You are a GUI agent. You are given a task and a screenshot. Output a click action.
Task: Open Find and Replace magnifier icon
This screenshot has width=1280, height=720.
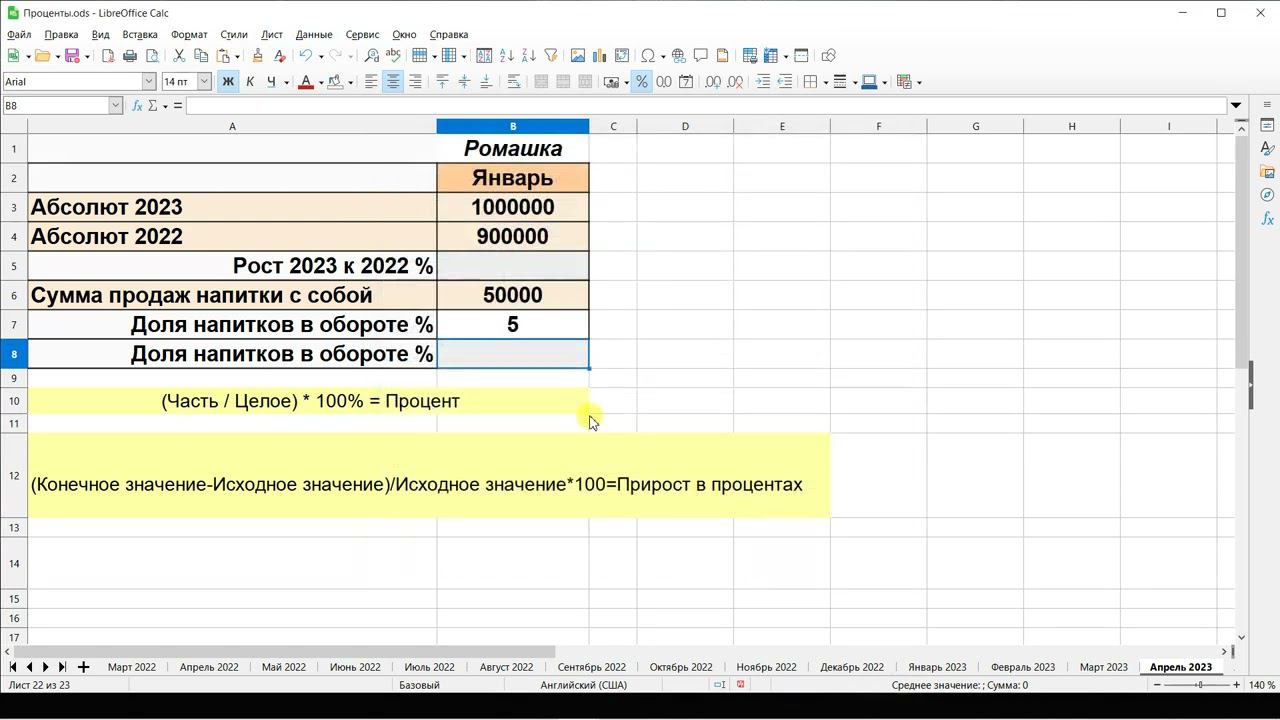372,56
